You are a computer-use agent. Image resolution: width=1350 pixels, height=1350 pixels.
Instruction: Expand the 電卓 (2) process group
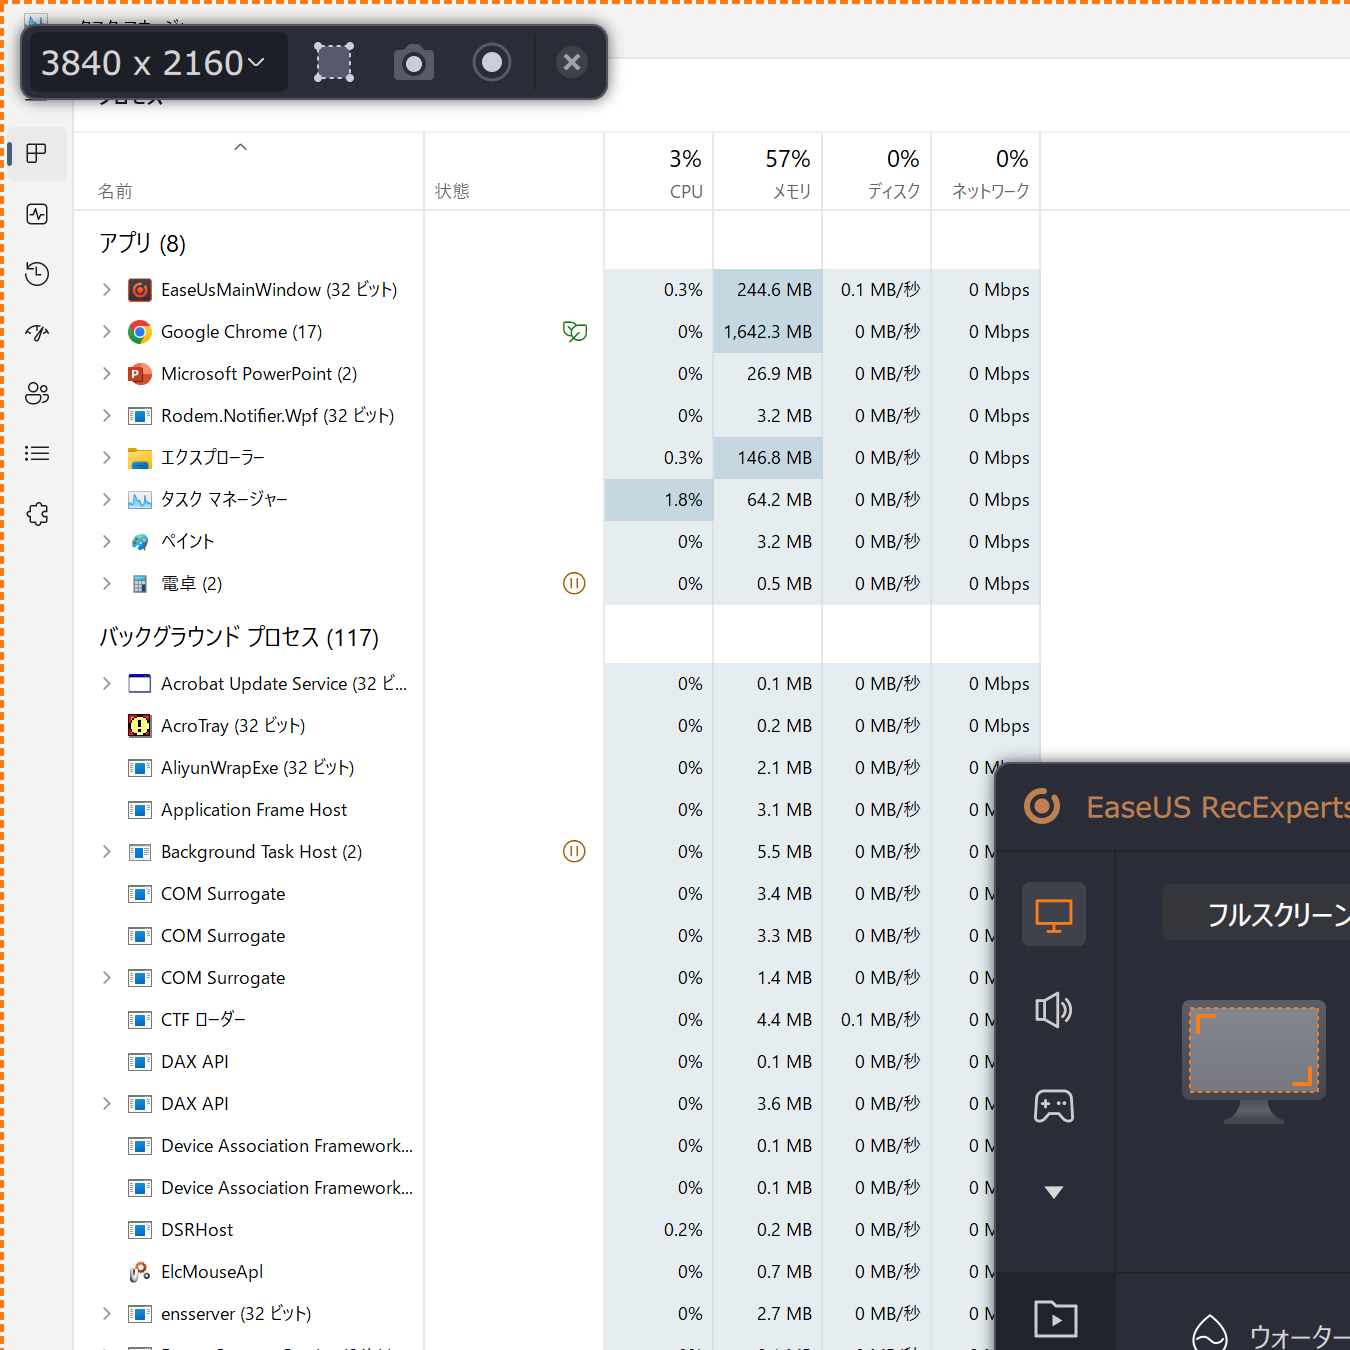pyautogui.click(x=107, y=584)
